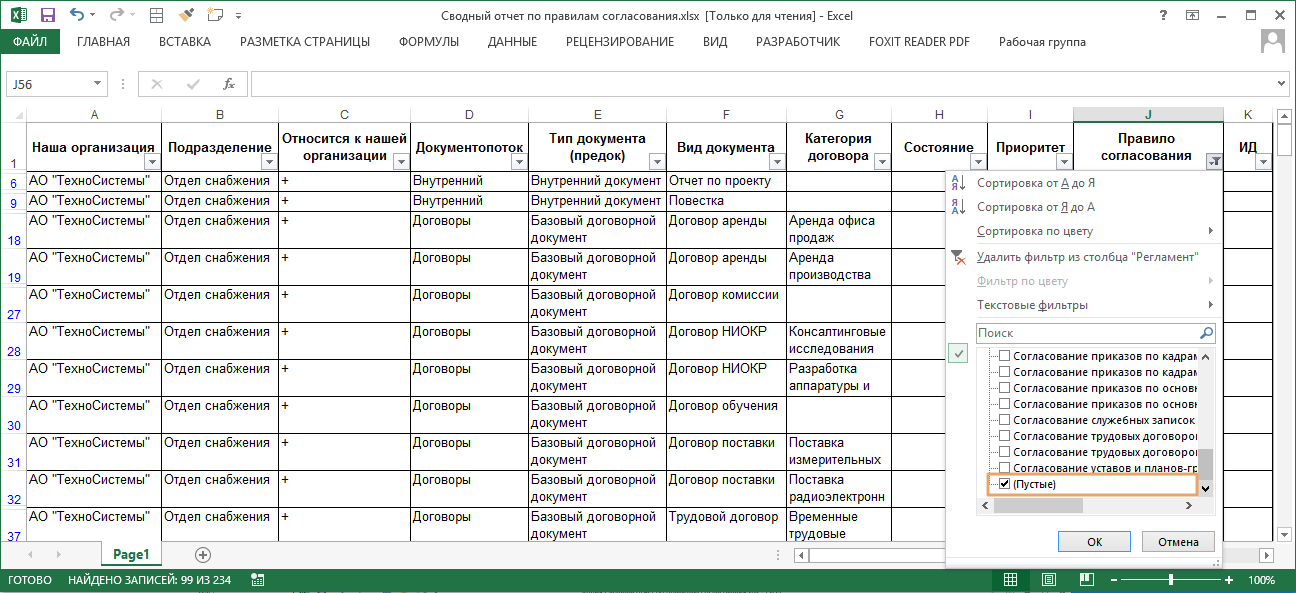Open the ФОРМУЛЫ ribbon tab

(x=428, y=42)
